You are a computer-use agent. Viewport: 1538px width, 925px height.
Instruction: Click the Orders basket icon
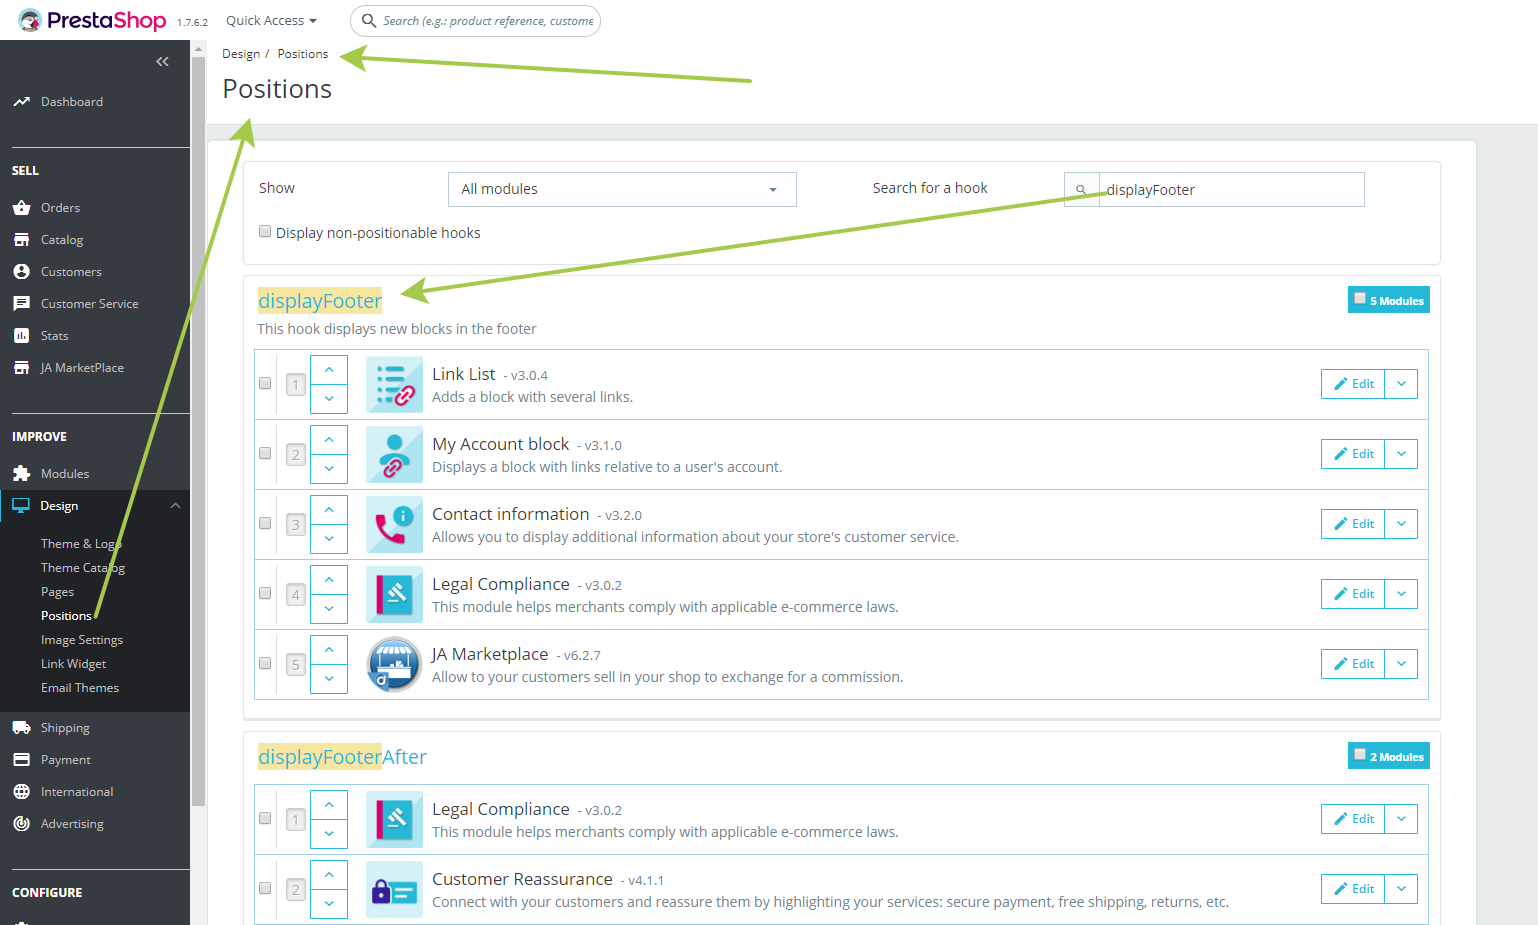tap(21, 208)
